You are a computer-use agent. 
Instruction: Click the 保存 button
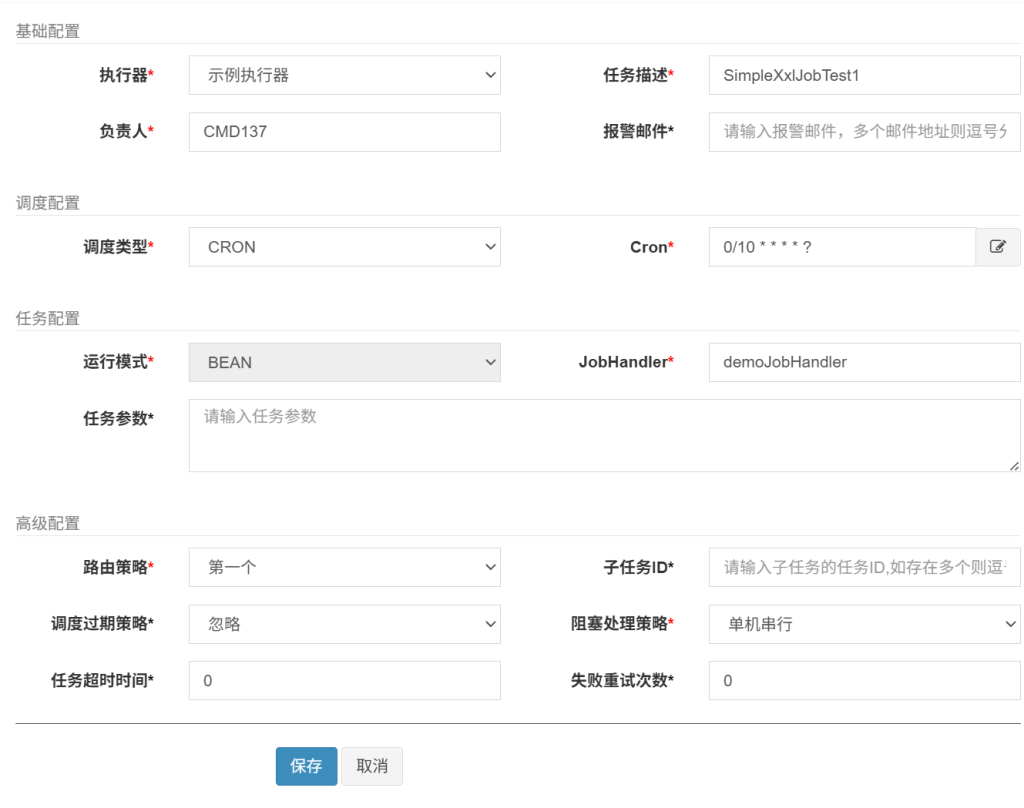pyautogui.click(x=306, y=766)
